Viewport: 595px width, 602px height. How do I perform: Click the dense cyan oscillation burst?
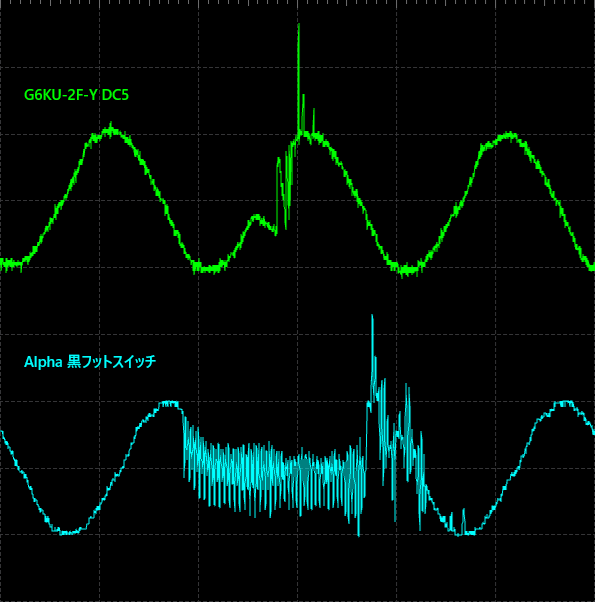pos(274,470)
